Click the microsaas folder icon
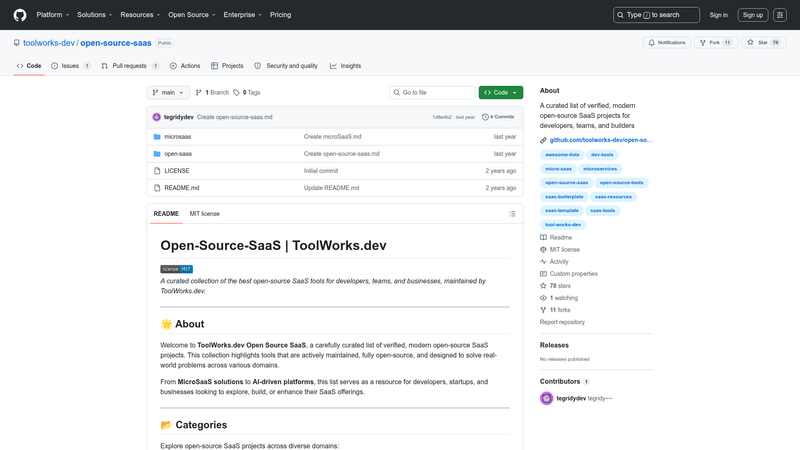The height and width of the screenshot is (450, 800). point(157,137)
